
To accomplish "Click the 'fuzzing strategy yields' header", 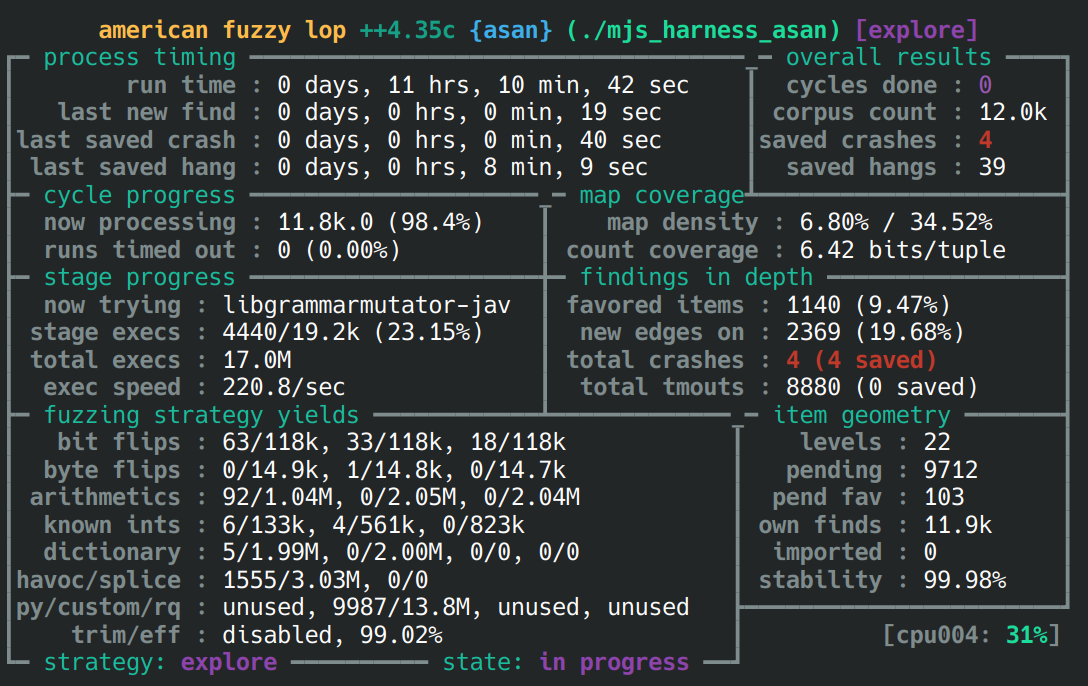I will point(201,415).
